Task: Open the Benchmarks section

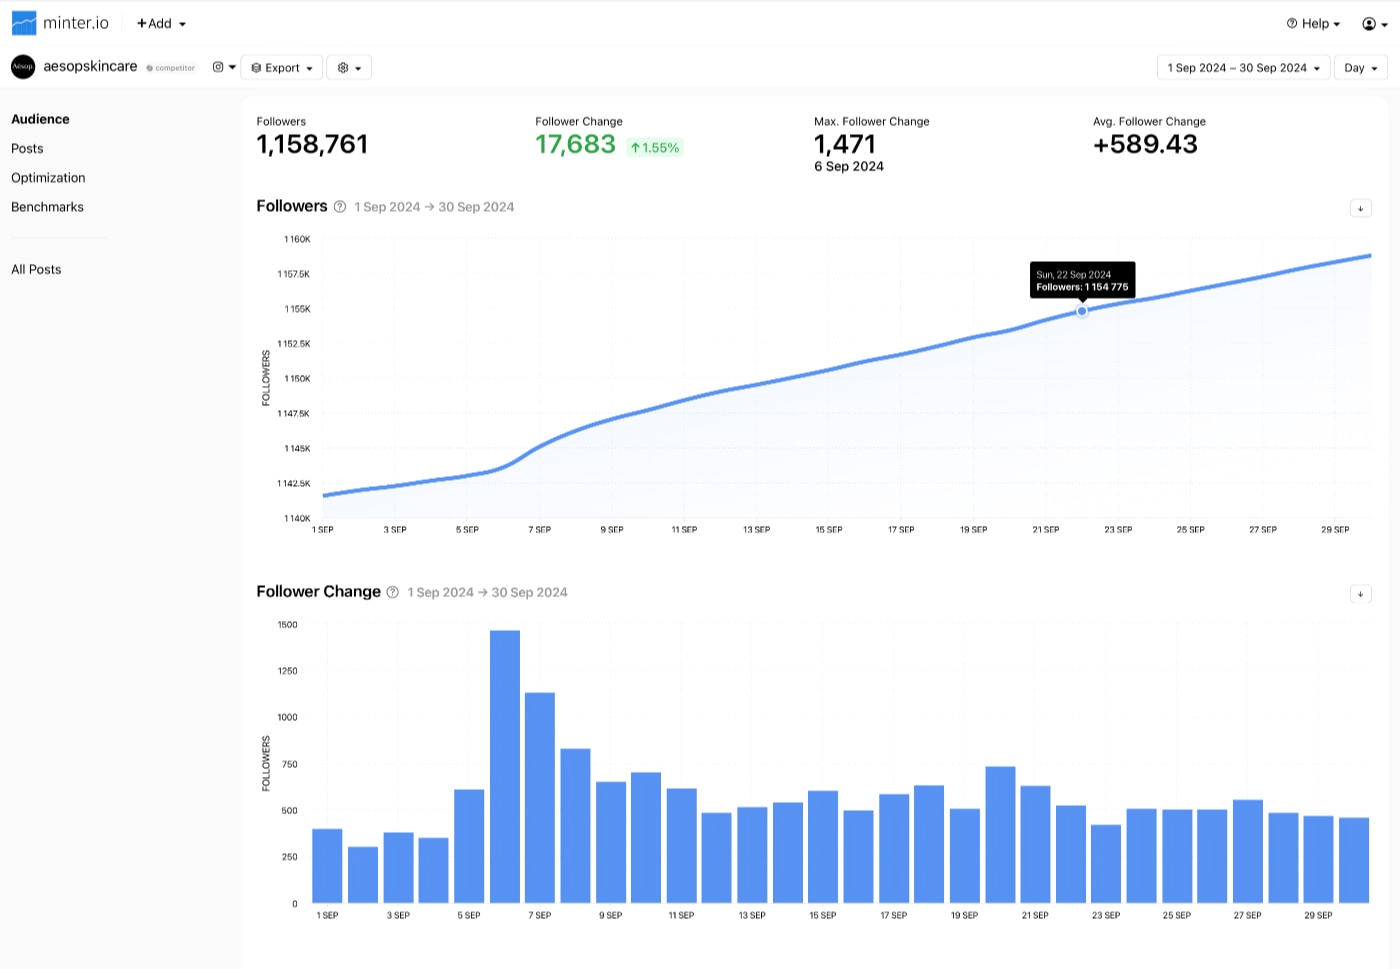Action: [47, 207]
